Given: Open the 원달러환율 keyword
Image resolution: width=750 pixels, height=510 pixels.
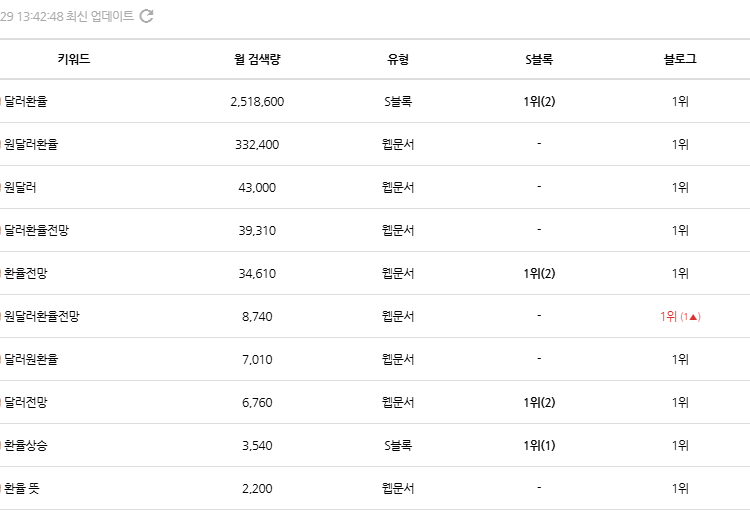Looking at the screenshot, I should [31, 144].
